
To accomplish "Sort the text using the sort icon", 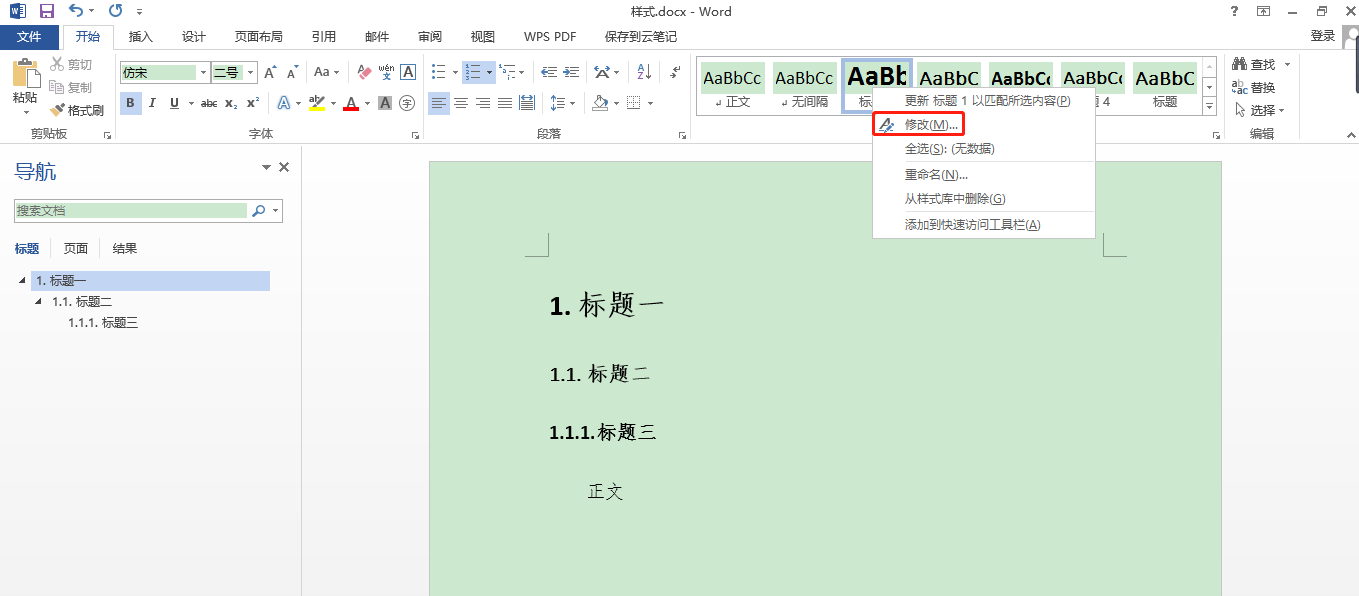I will 643,73.
